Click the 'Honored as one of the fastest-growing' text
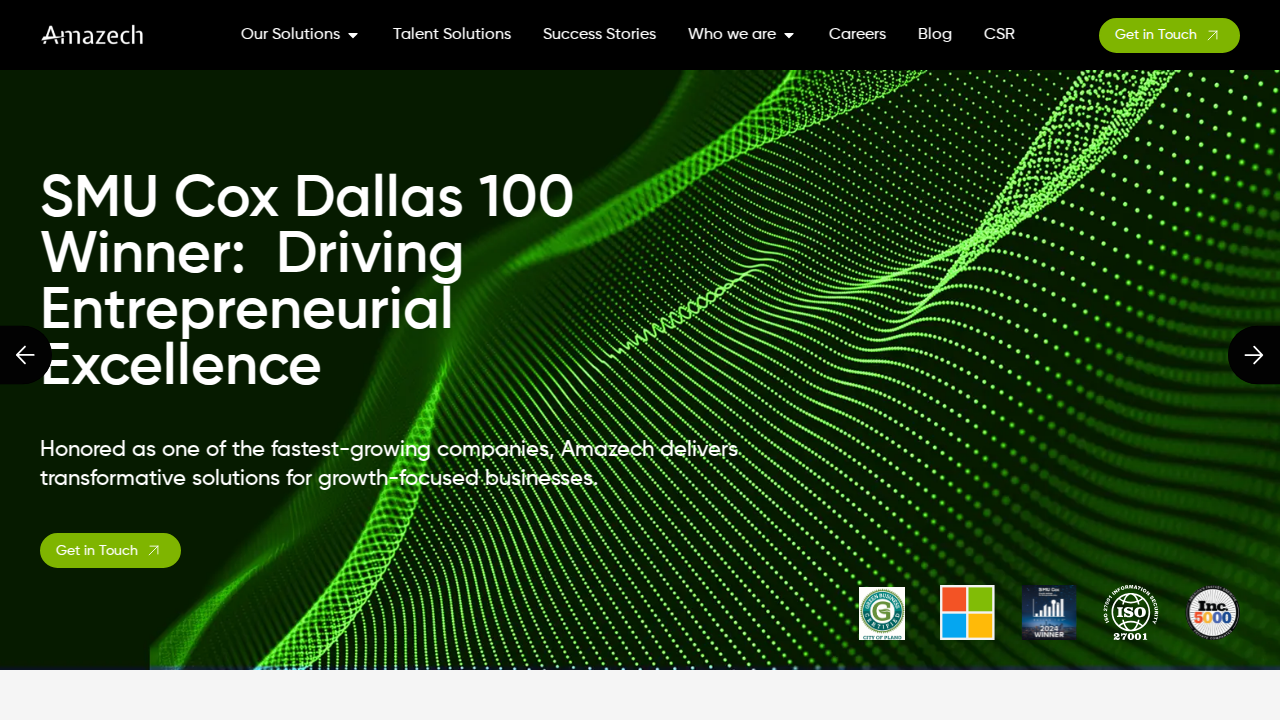The image size is (1280, 720). coord(390,463)
